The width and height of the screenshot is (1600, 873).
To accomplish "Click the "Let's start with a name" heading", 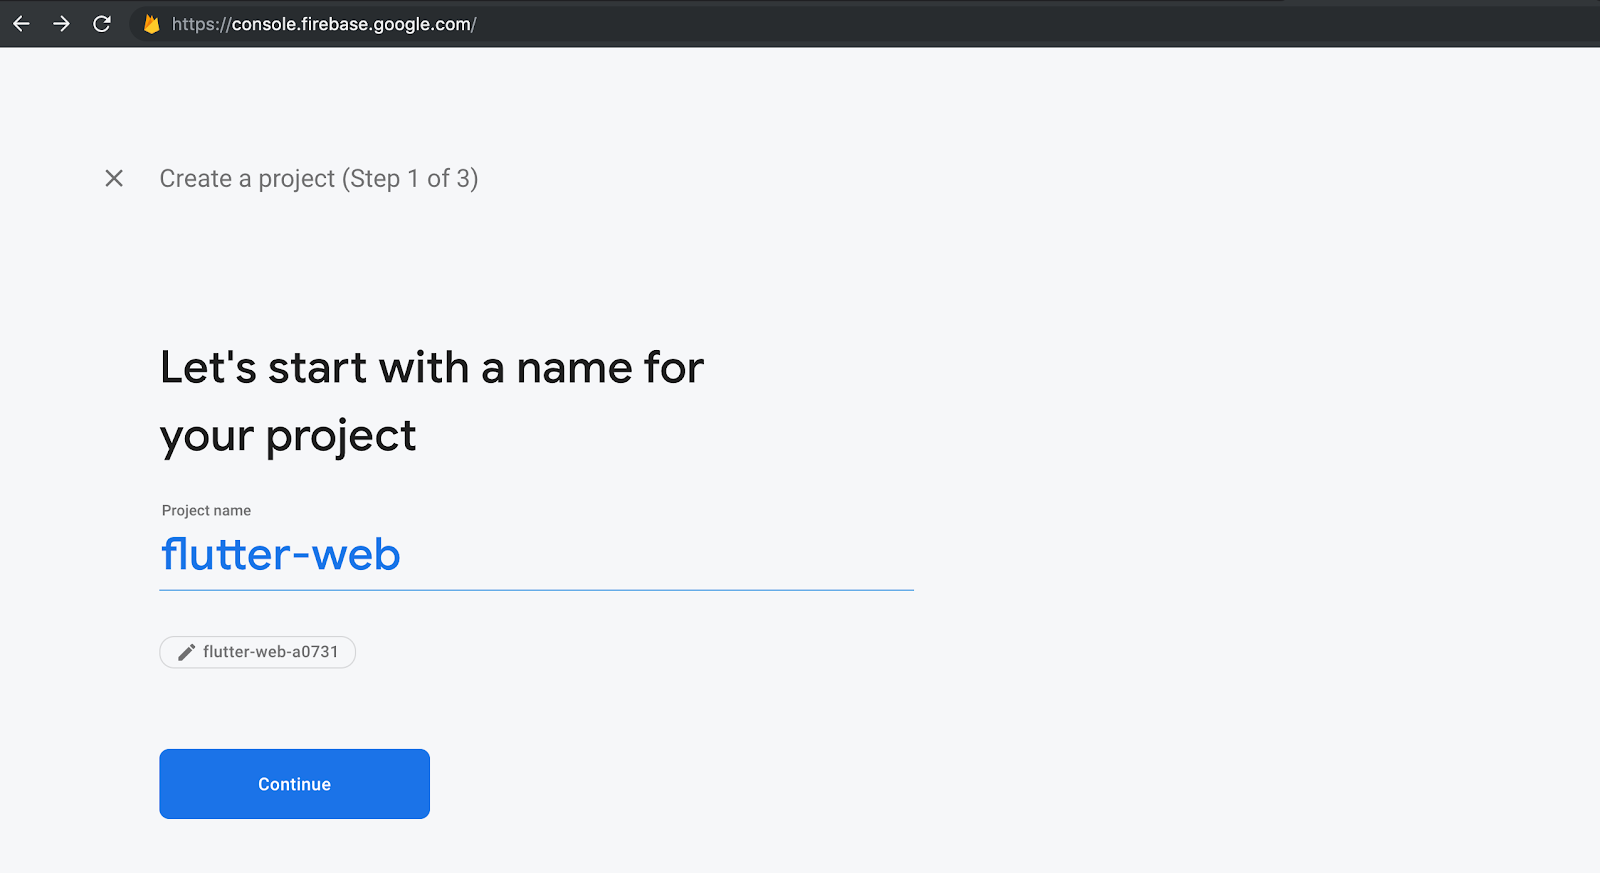I will point(432,368).
